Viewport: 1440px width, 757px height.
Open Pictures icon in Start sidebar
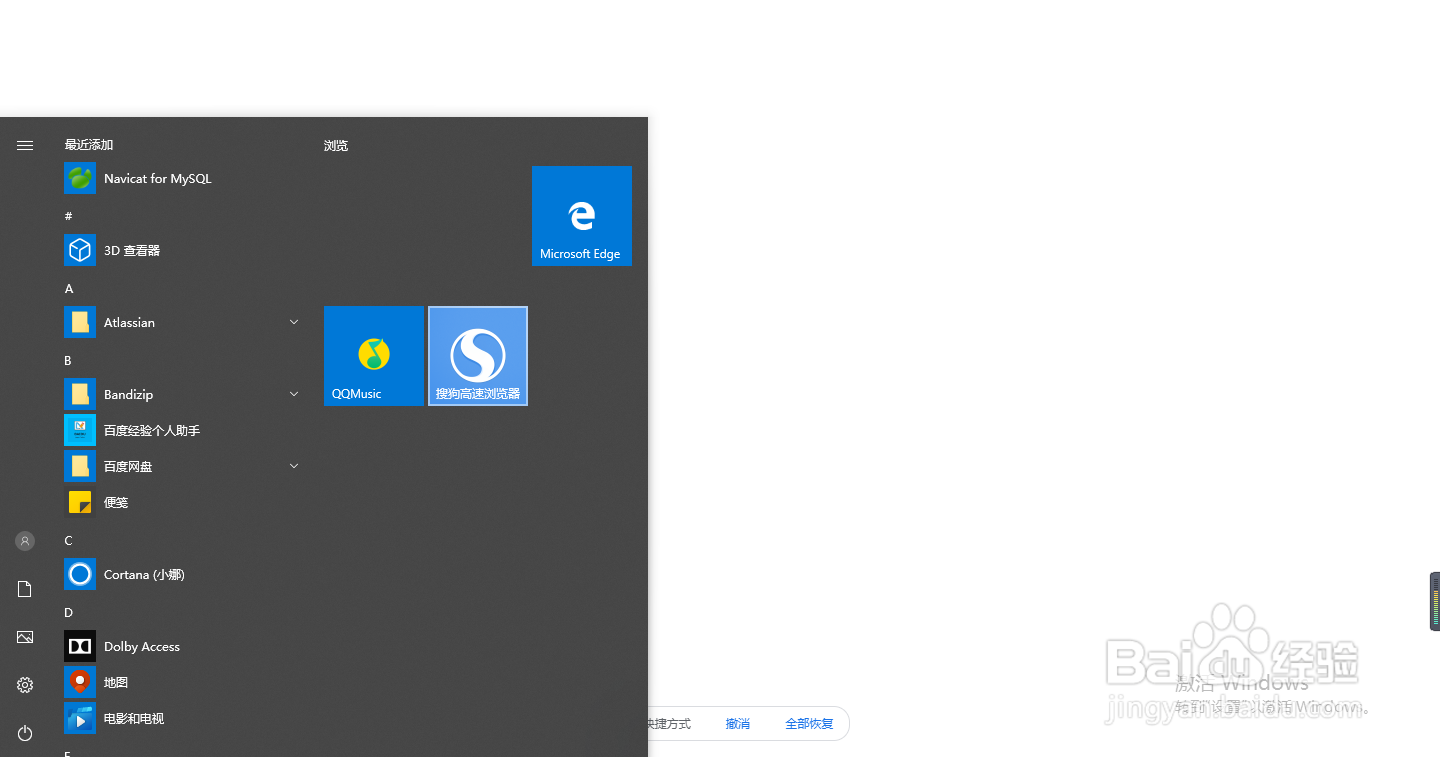point(25,637)
